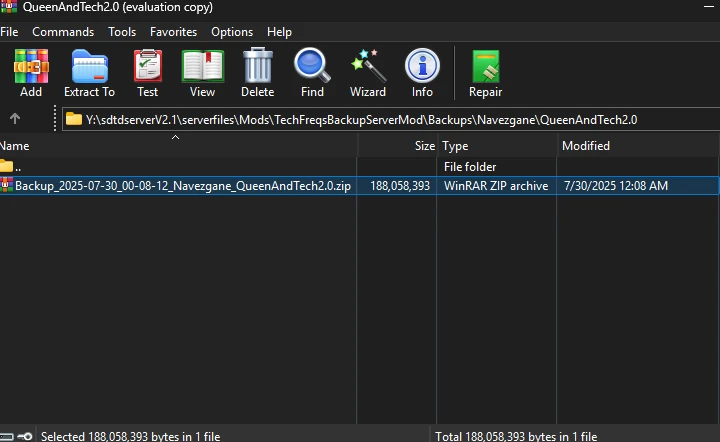720x442 pixels.
Task: Click the Add archive toolbar icon
Action: point(31,67)
